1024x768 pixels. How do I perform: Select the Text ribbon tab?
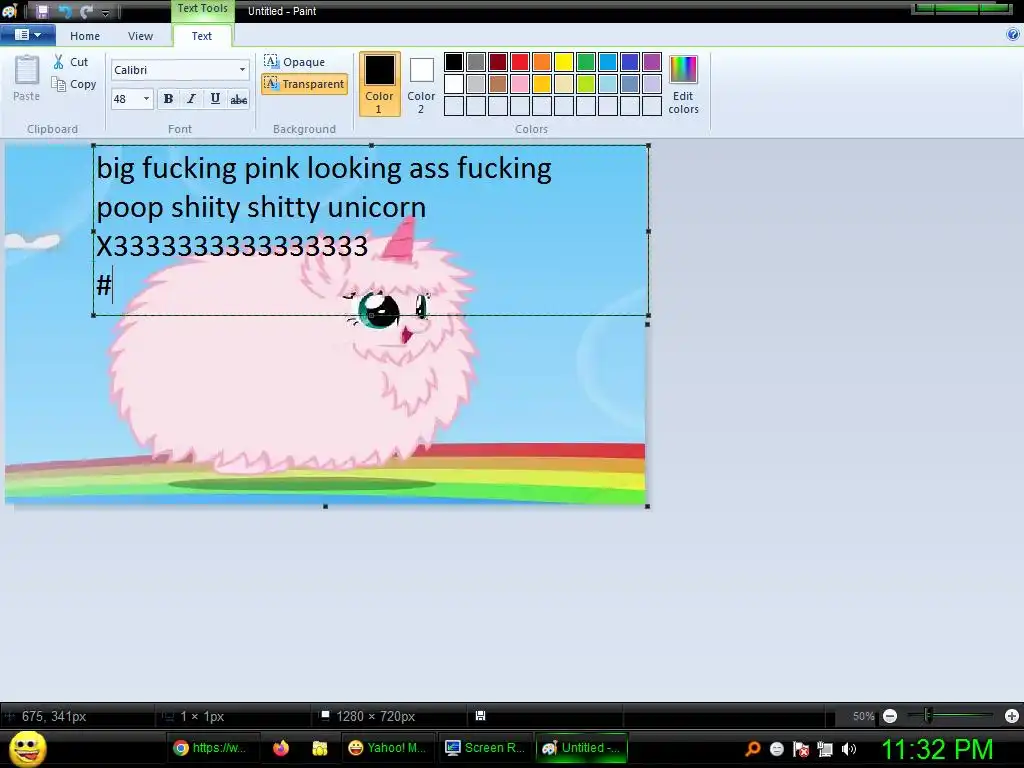click(201, 36)
